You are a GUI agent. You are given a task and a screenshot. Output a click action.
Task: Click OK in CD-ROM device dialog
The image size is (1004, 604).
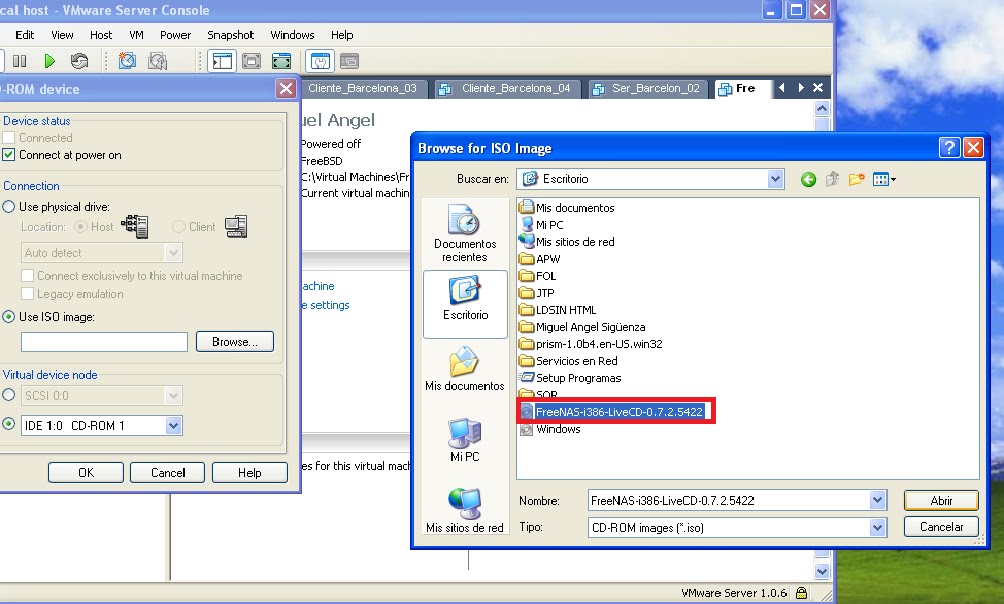coord(86,473)
